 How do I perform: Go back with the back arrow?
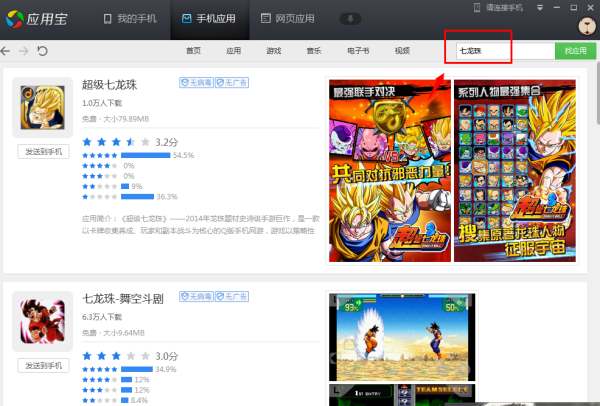5,51
